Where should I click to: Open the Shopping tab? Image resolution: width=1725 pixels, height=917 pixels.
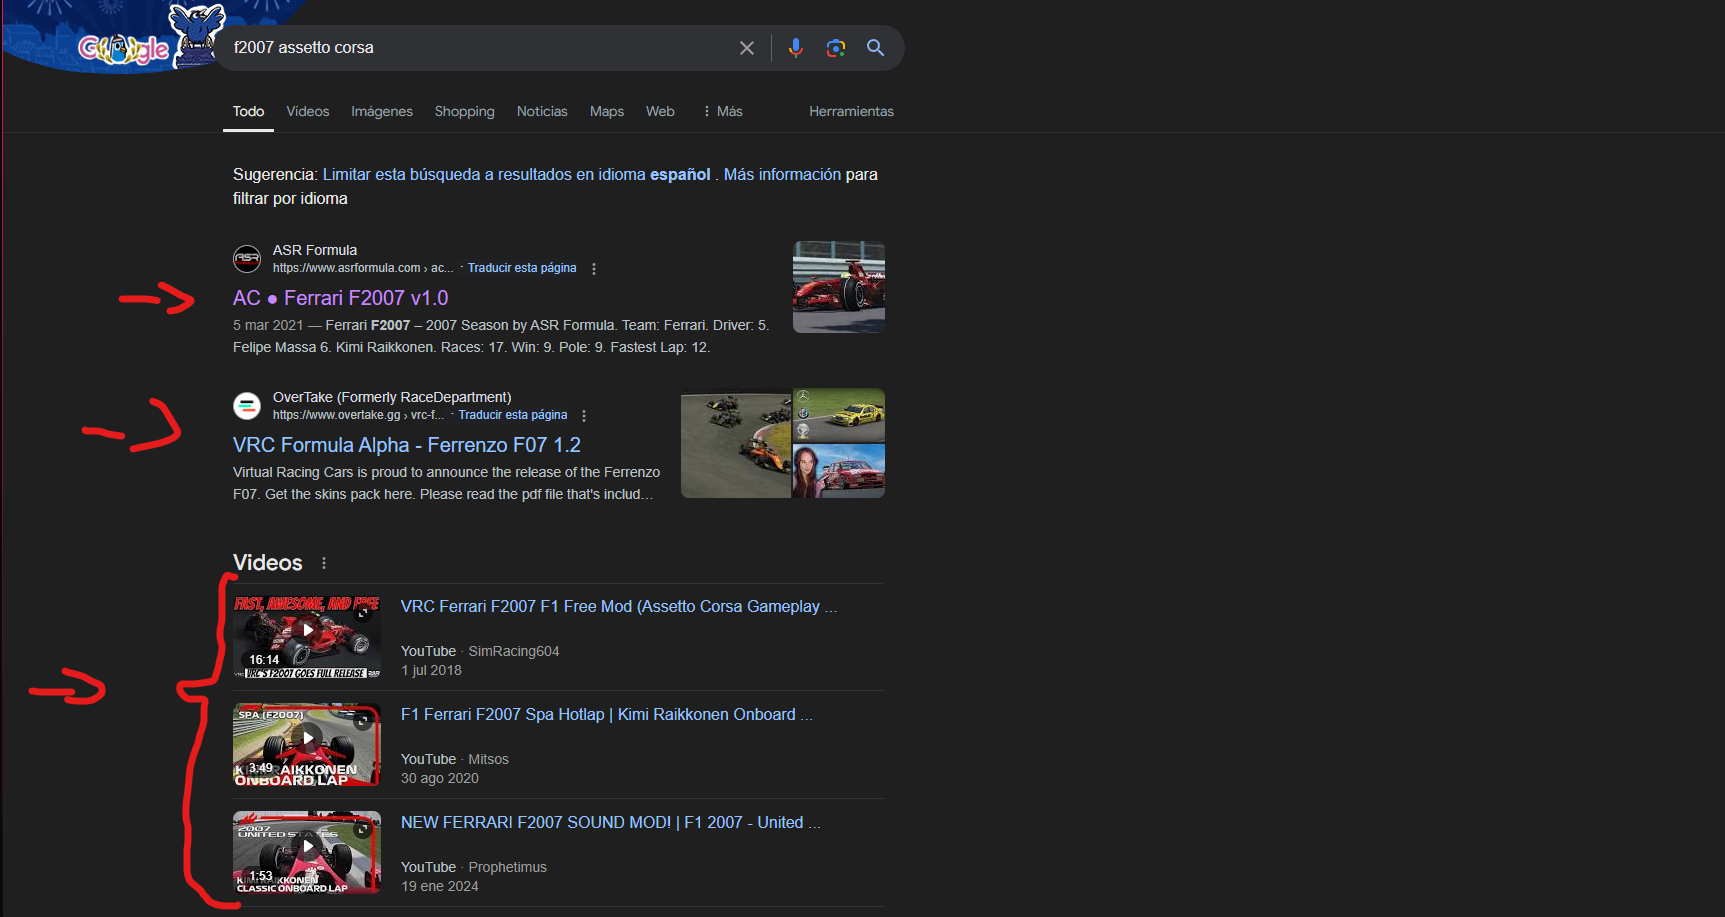pos(465,111)
